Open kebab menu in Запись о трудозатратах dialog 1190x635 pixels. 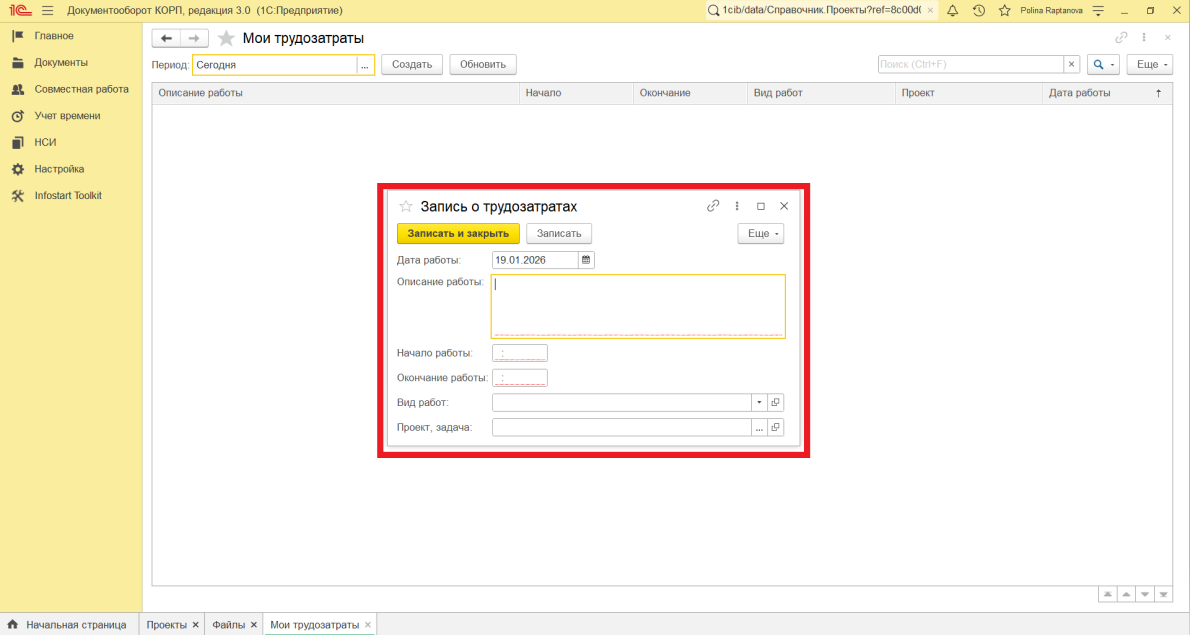click(737, 206)
